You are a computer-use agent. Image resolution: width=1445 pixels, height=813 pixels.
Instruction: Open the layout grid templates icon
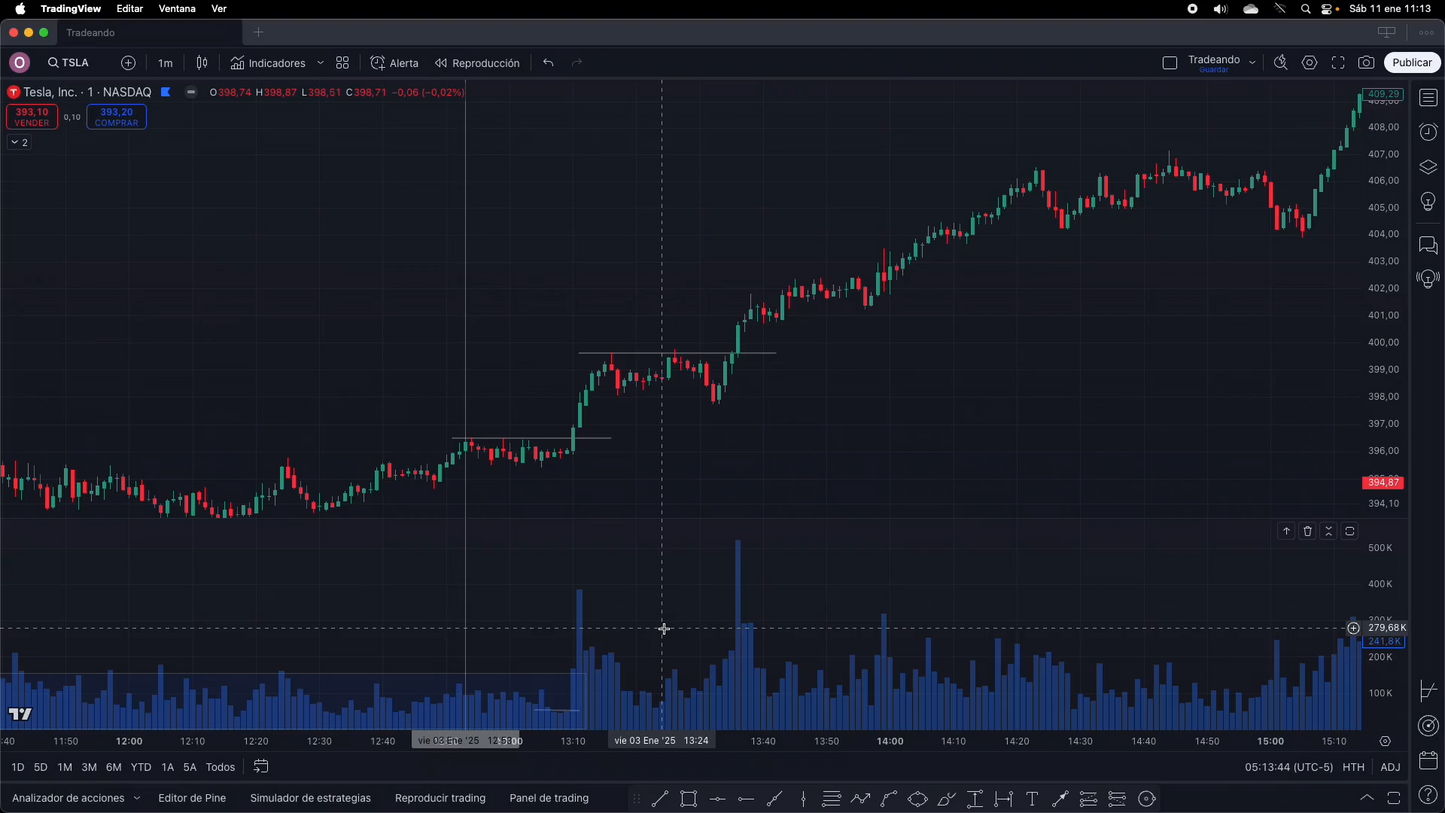pyautogui.click(x=343, y=63)
